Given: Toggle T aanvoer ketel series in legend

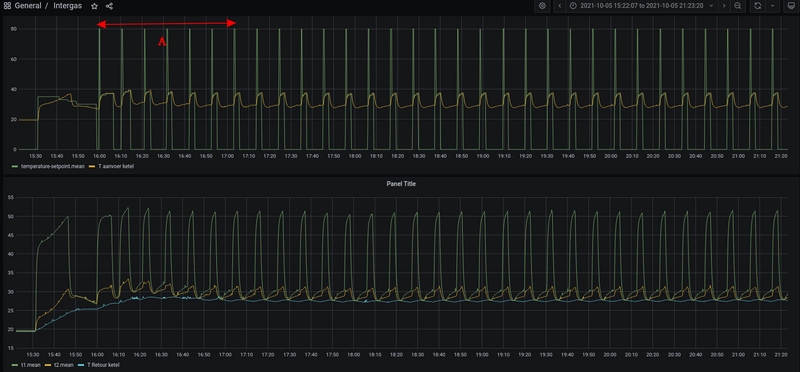Looking at the screenshot, I should 112,167.
